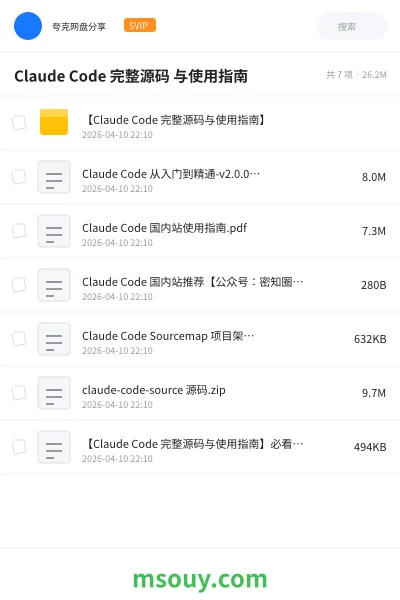Screen dimensions: 400x600
Task: Open the yellow folder icon
Action: 54,122
